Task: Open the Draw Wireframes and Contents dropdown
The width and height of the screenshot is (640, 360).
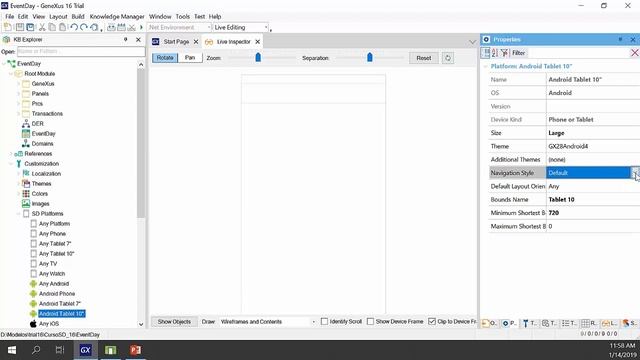Action: (313, 322)
